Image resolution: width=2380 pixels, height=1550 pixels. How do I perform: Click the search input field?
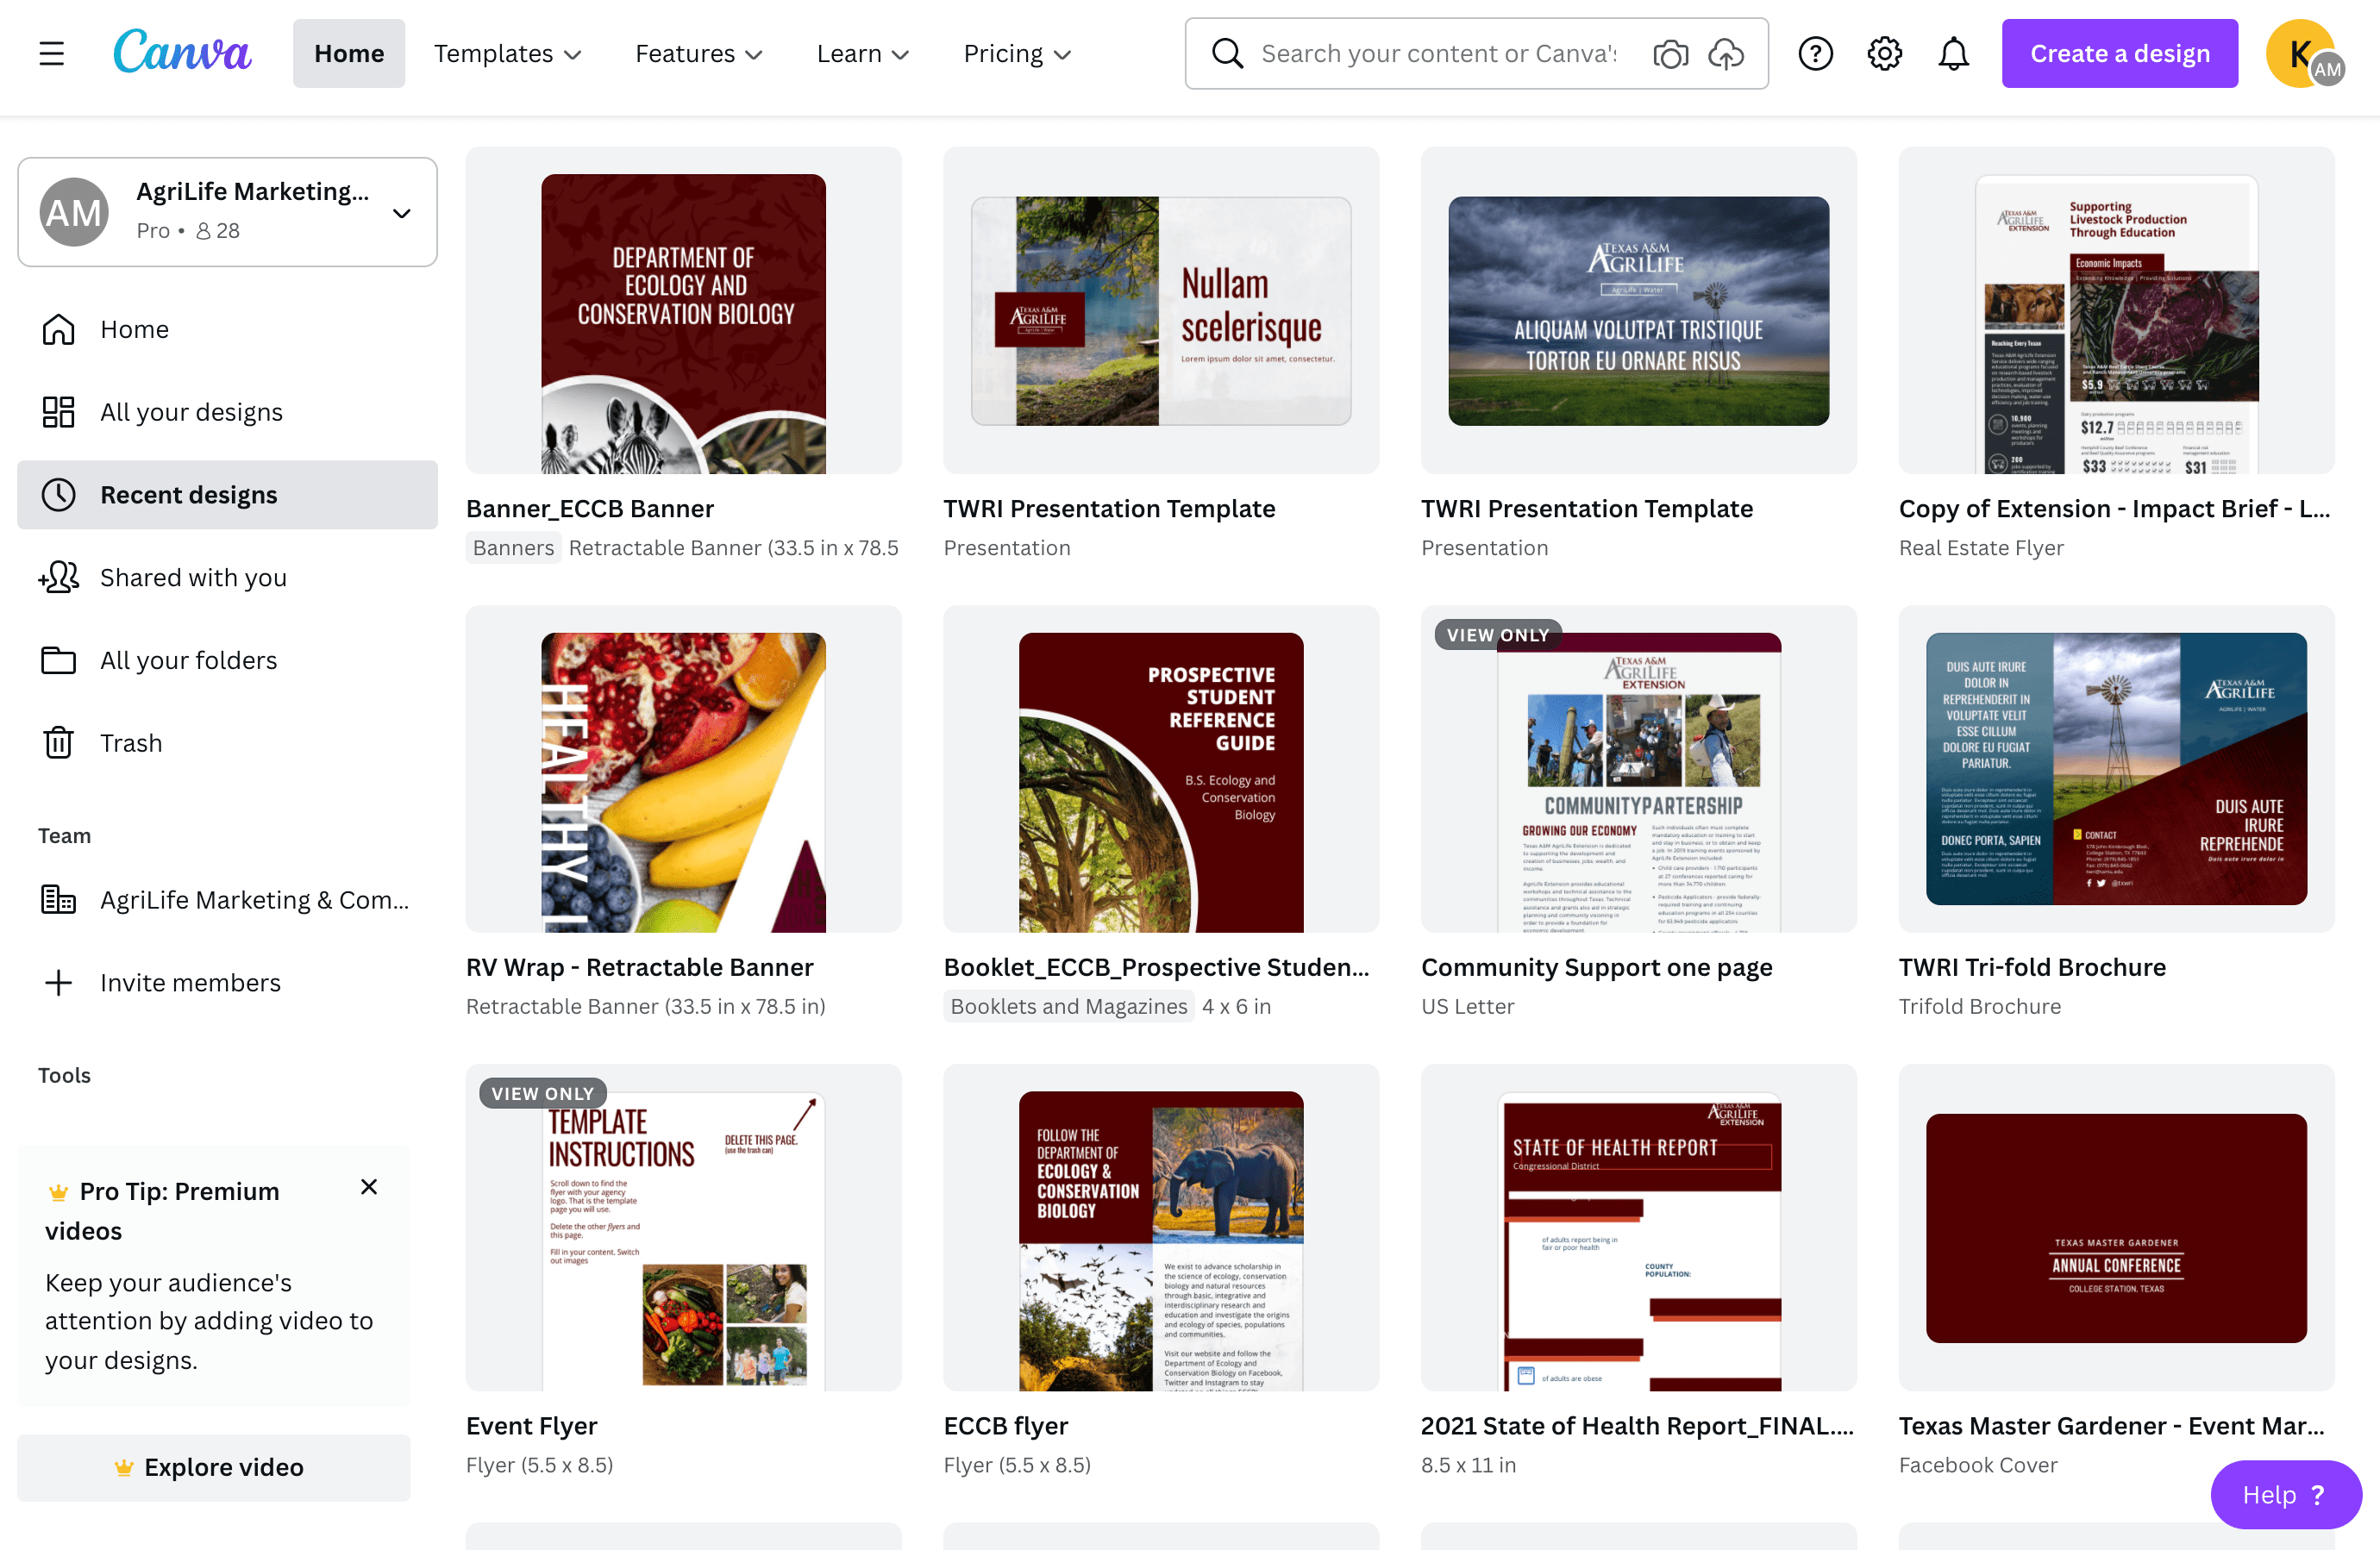1438,53
